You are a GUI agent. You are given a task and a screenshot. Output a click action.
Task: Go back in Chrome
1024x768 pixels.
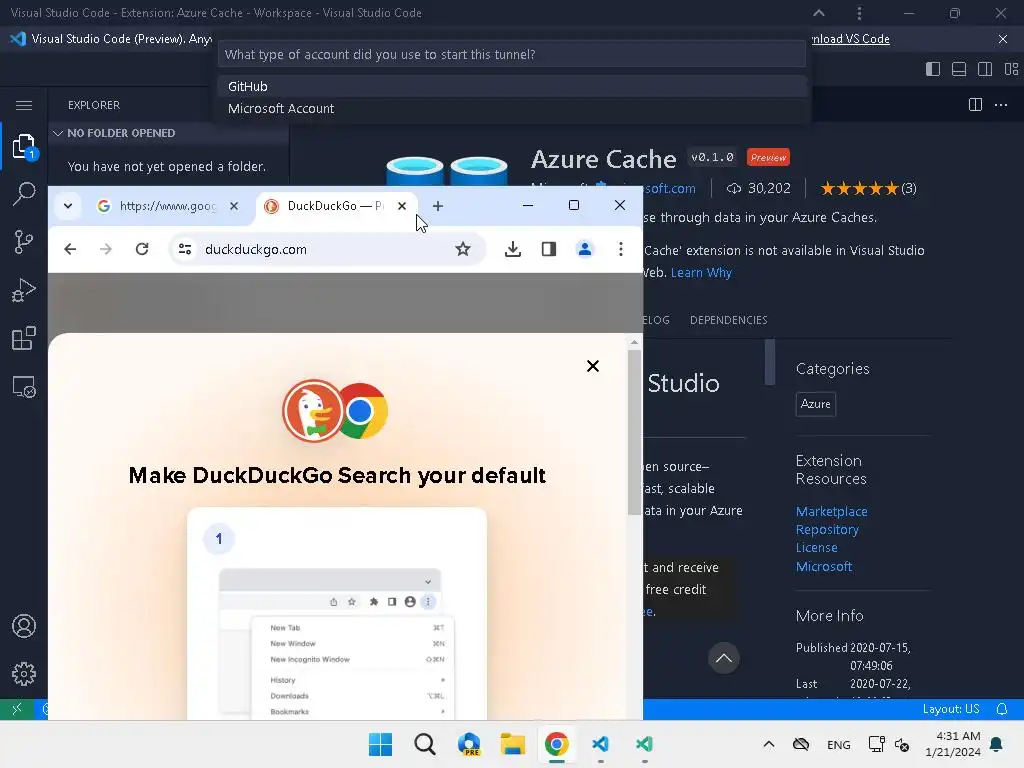[70, 249]
